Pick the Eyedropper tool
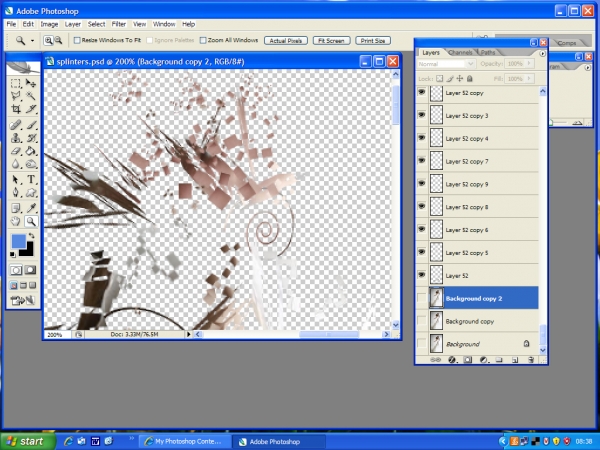This screenshot has height=450, width=600. pyautogui.click(x=31, y=208)
